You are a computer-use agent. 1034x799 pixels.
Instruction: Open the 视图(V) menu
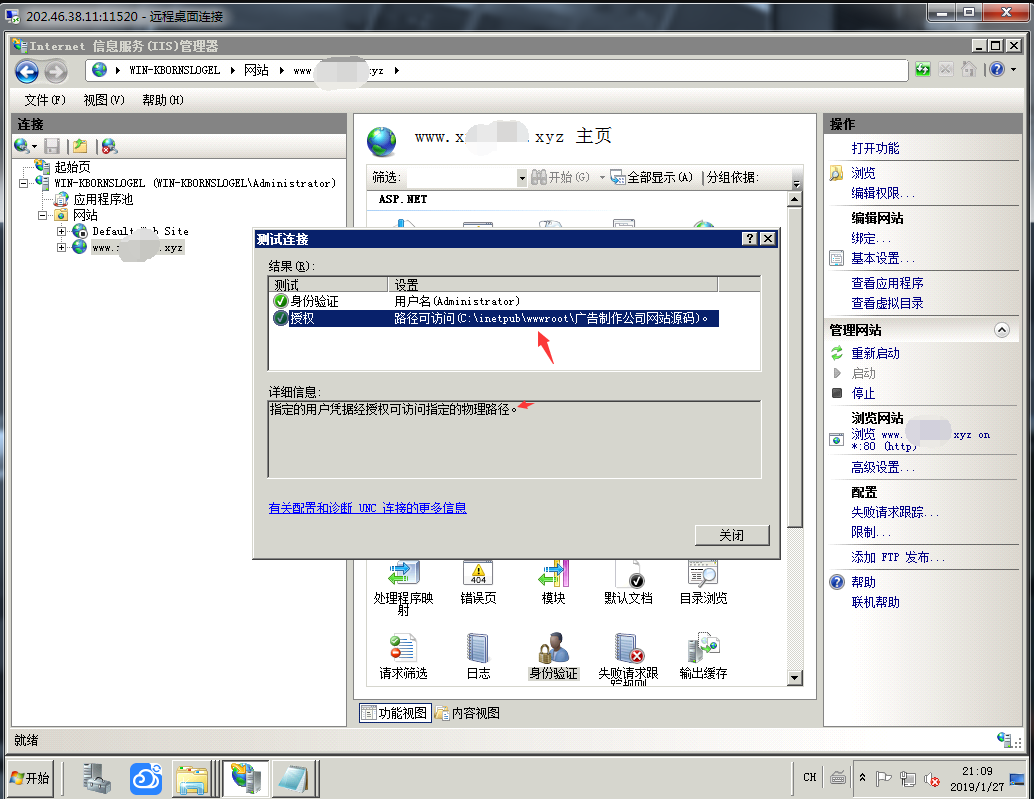pyautogui.click(x=104, y=100)
